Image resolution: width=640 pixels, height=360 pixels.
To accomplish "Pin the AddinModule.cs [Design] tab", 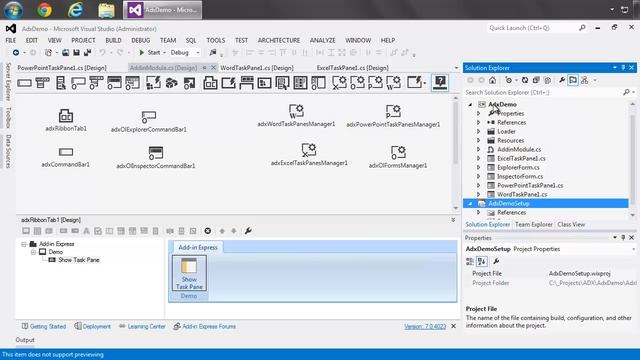I will (x=204, y=68).
